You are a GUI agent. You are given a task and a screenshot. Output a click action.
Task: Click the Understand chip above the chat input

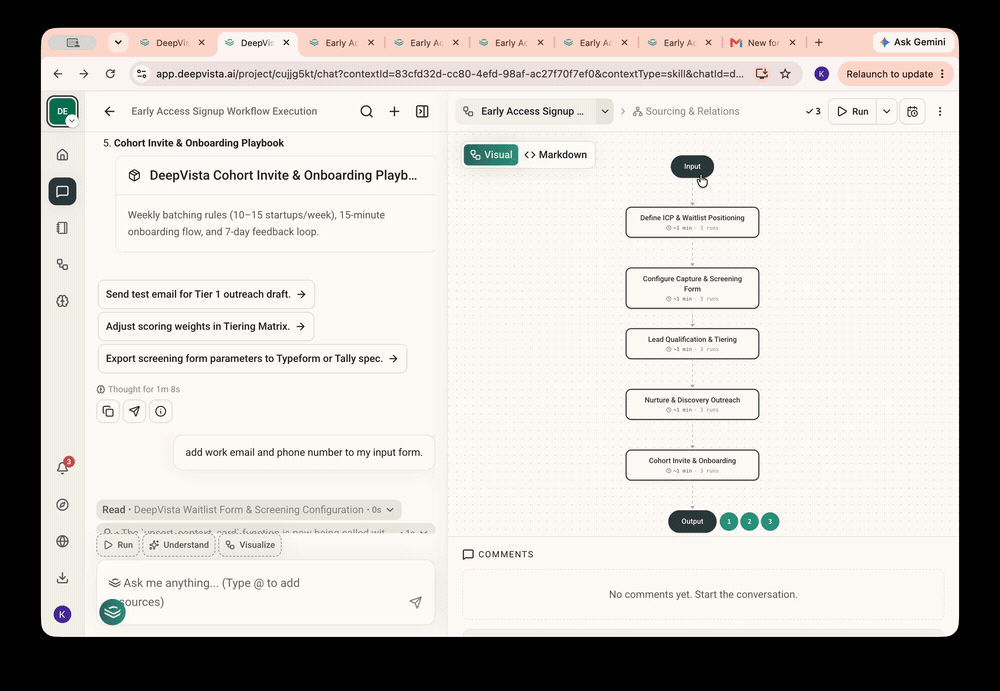[x=179, y=545]
